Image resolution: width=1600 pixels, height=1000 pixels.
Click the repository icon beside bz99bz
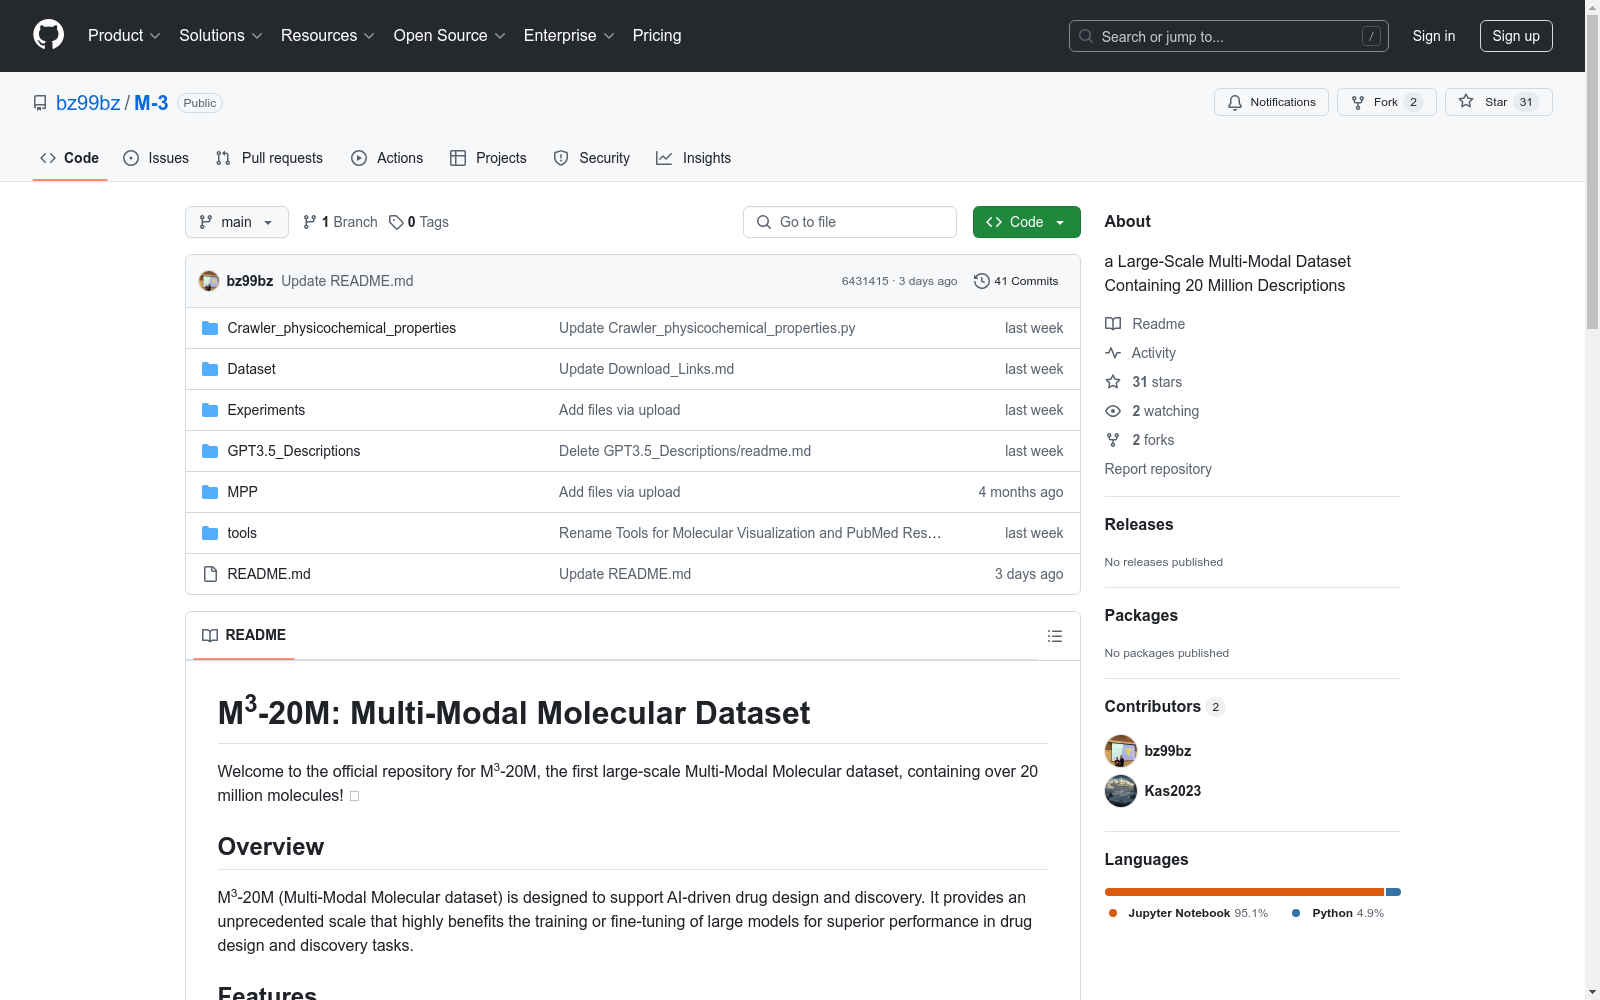pyautogui.click(x=40, y=103)
